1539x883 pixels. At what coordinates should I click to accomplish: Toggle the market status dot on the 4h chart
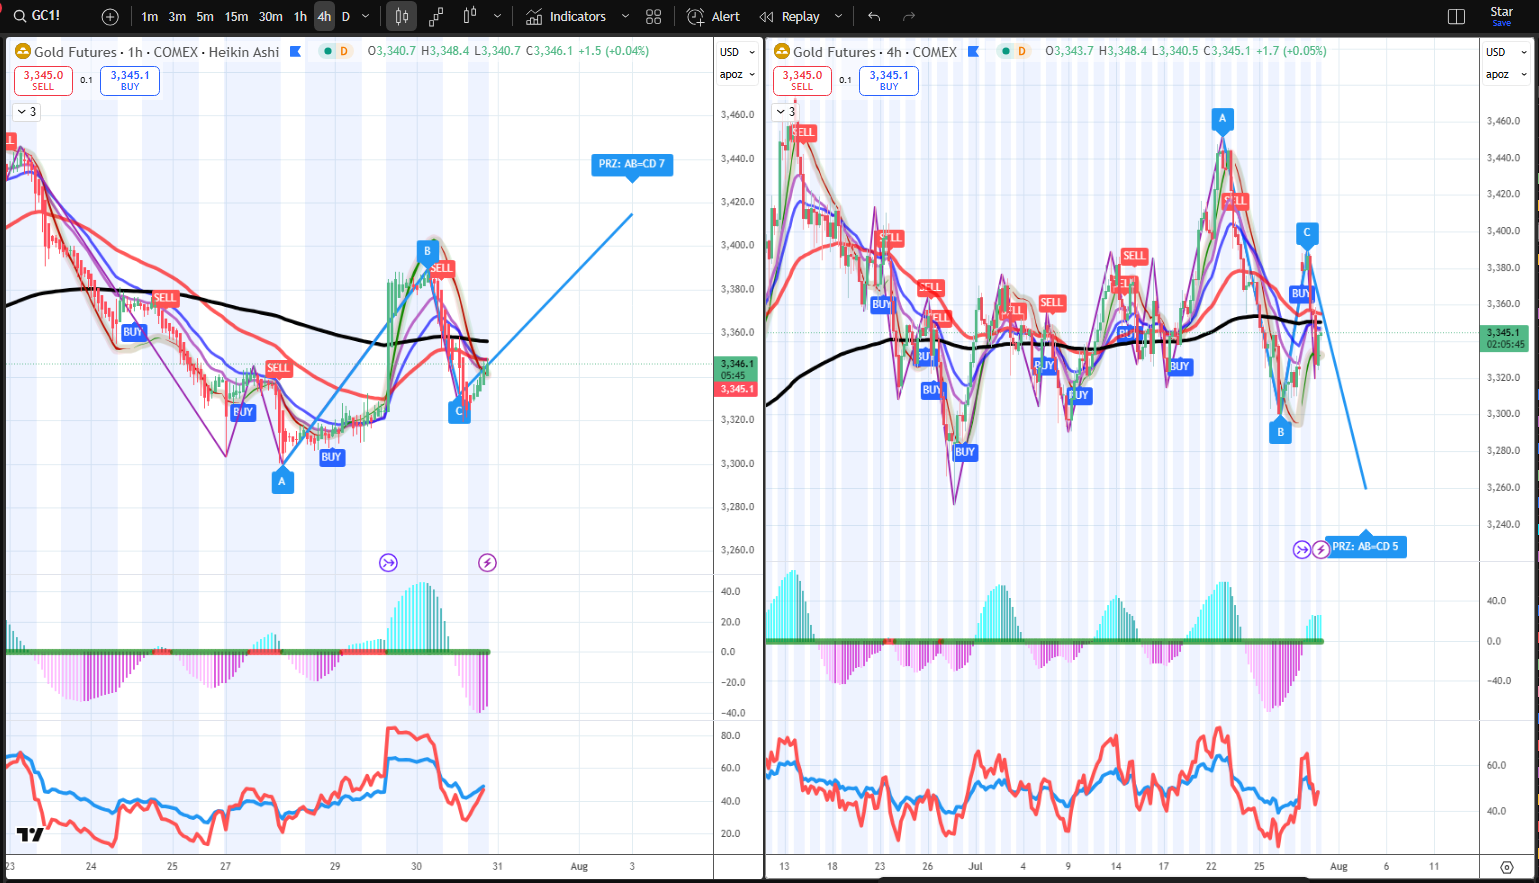point(1005,51)
